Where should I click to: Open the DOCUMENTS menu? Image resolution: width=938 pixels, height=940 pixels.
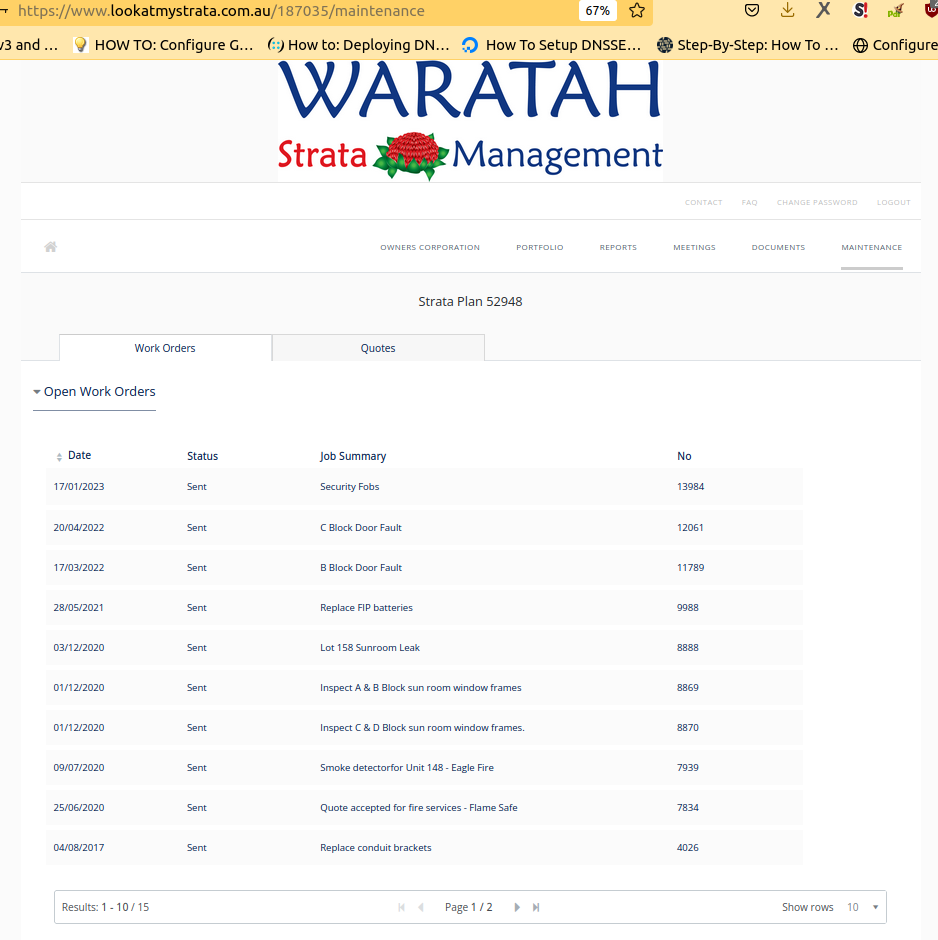tap(778, 247)
